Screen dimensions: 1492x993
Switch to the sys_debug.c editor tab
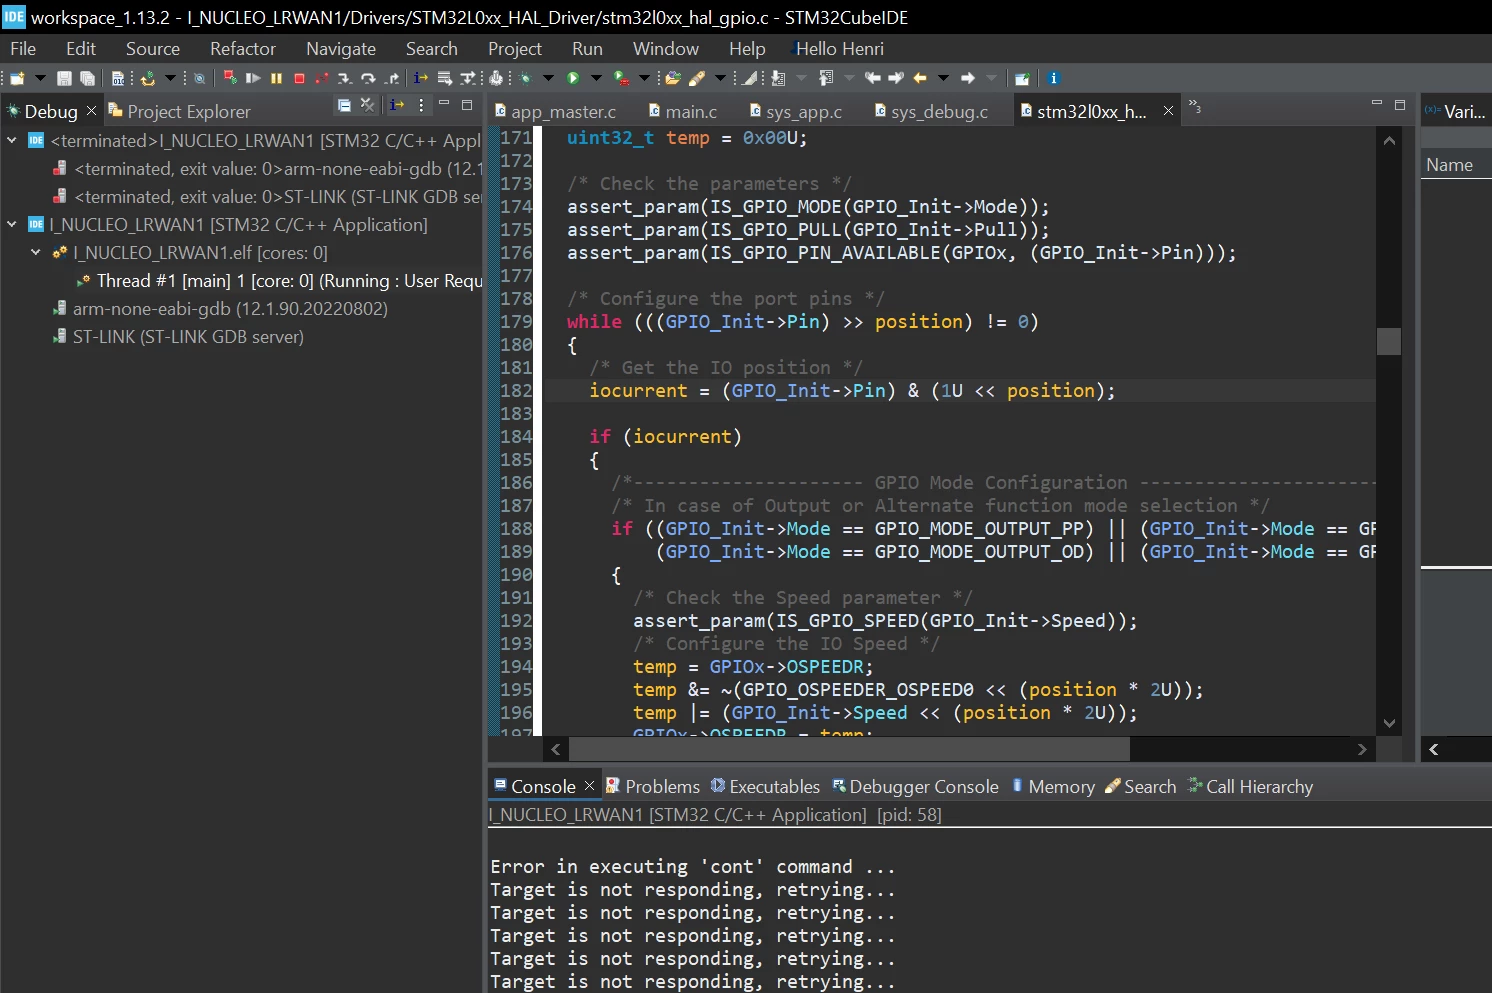pos(931,111)
